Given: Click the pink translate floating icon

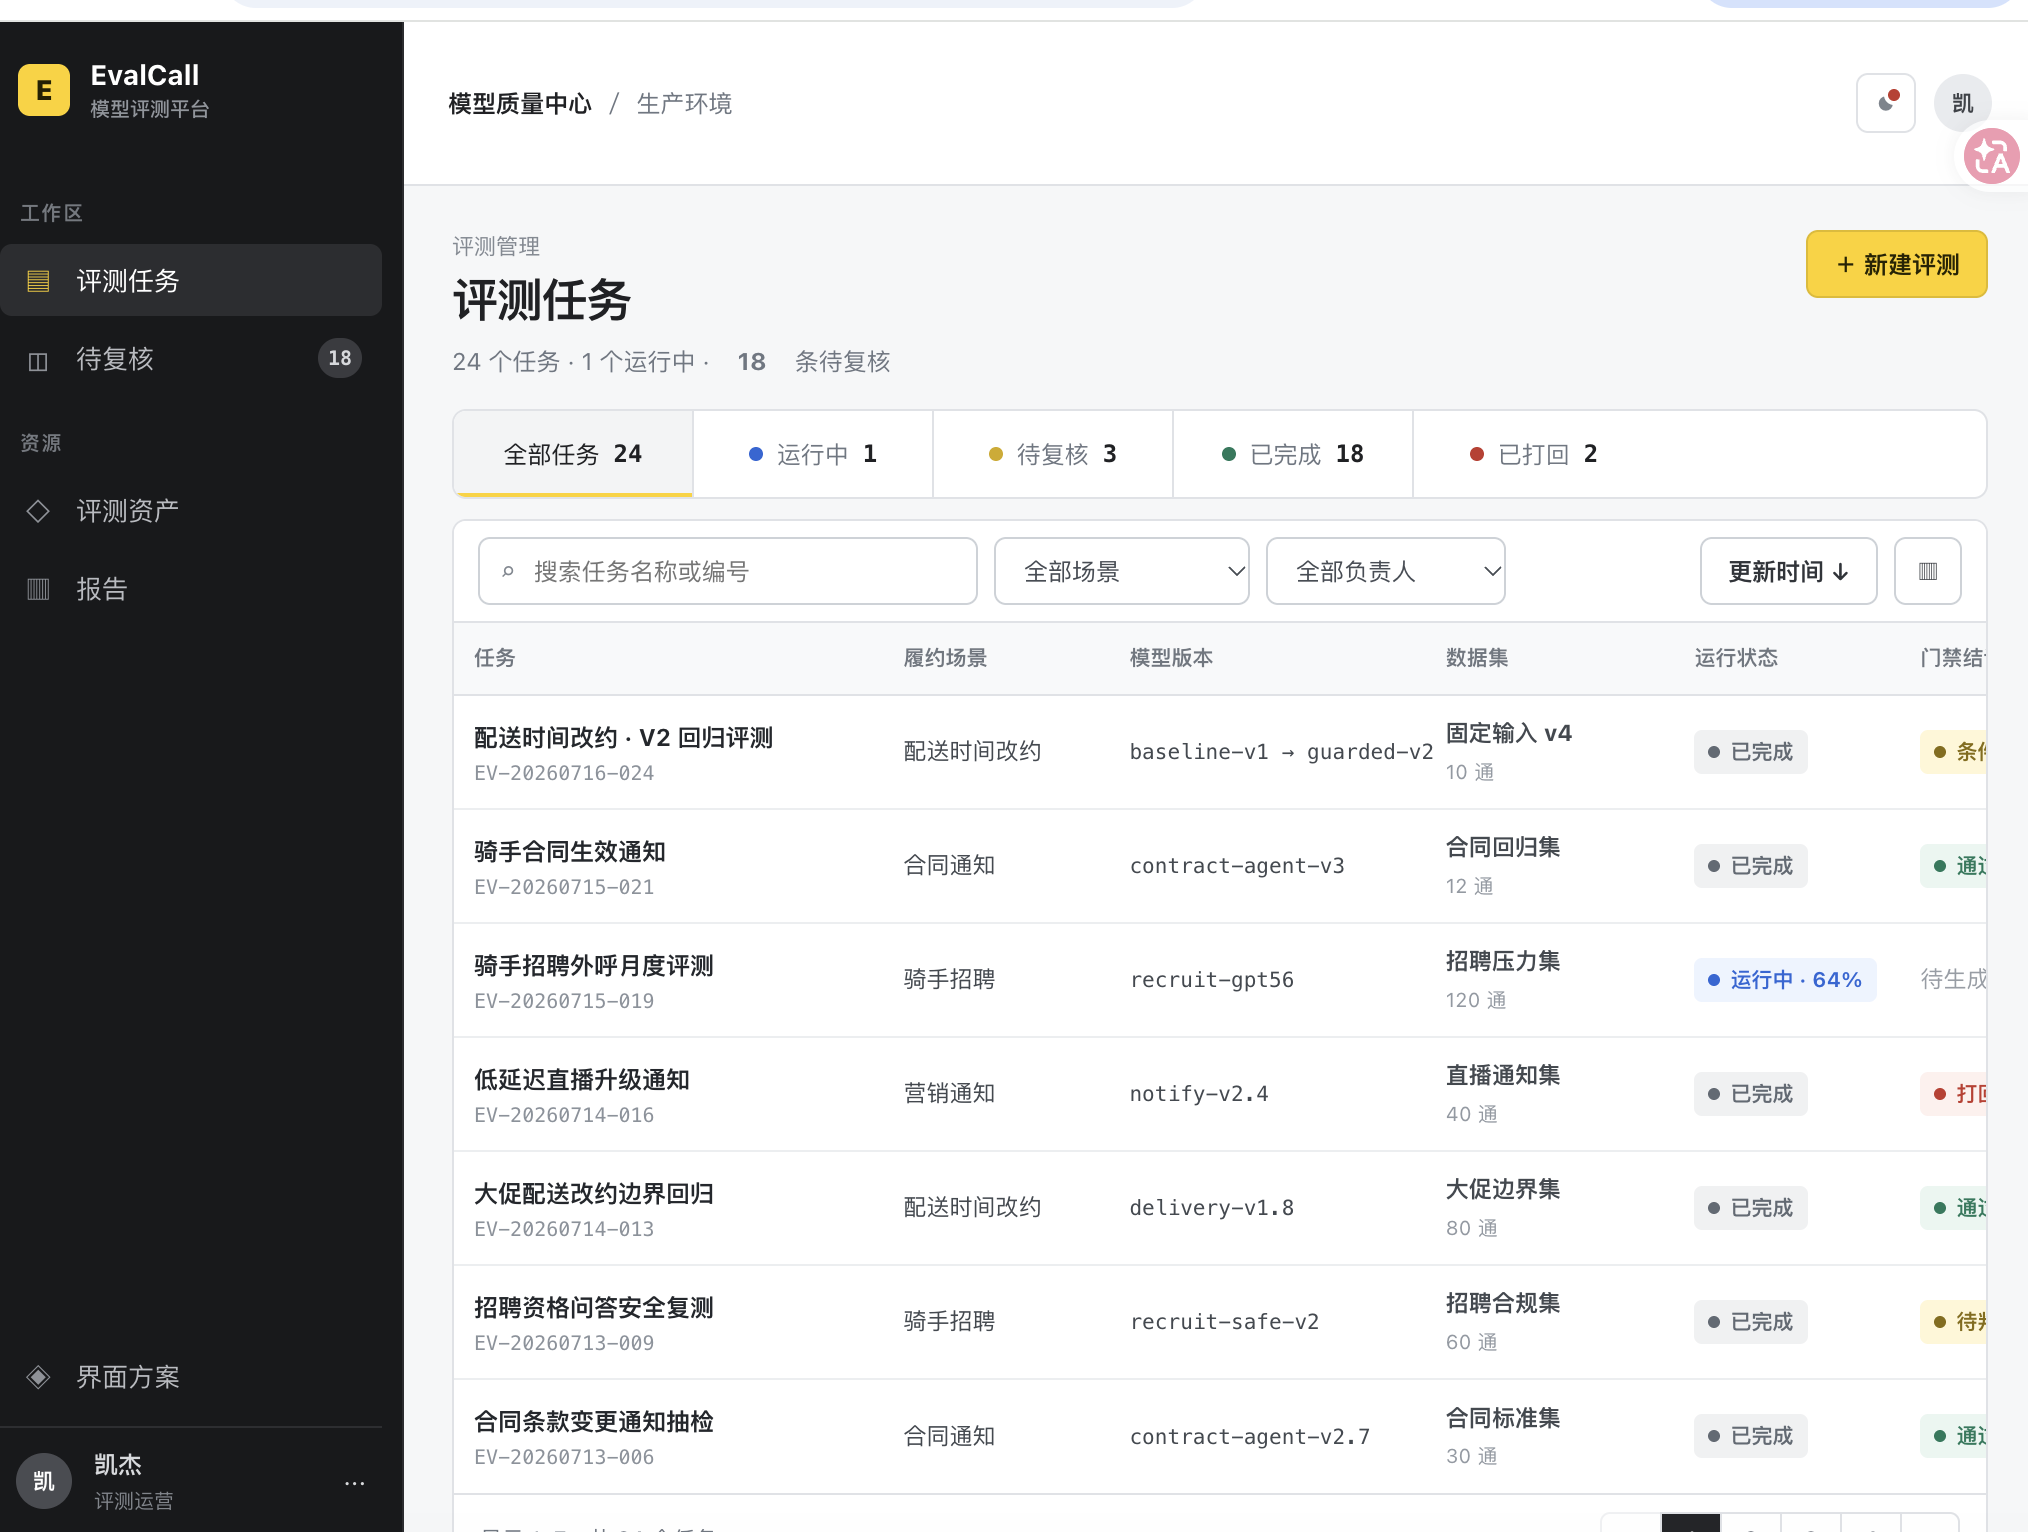Looking at the screenshot, I should (1991, 157).
